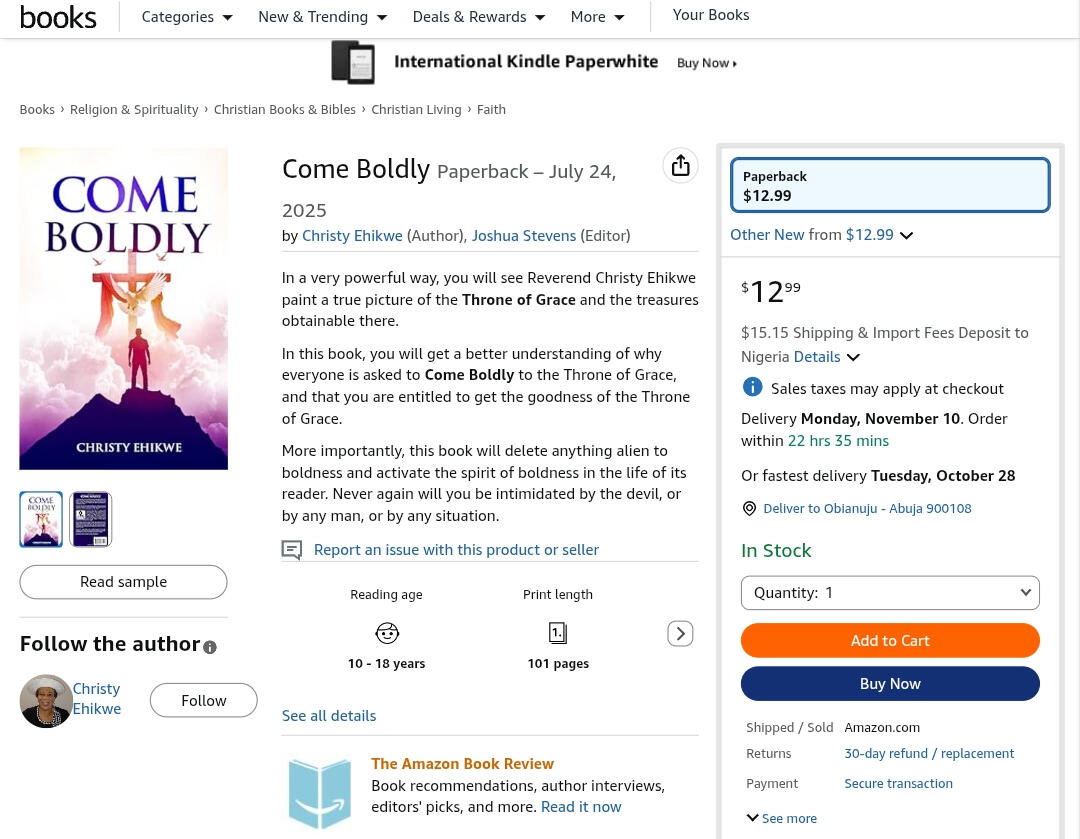This screenshot has height=839, width=1080.
Task: Click Christy Ehikwe's author profile photo
Action: 46,700
